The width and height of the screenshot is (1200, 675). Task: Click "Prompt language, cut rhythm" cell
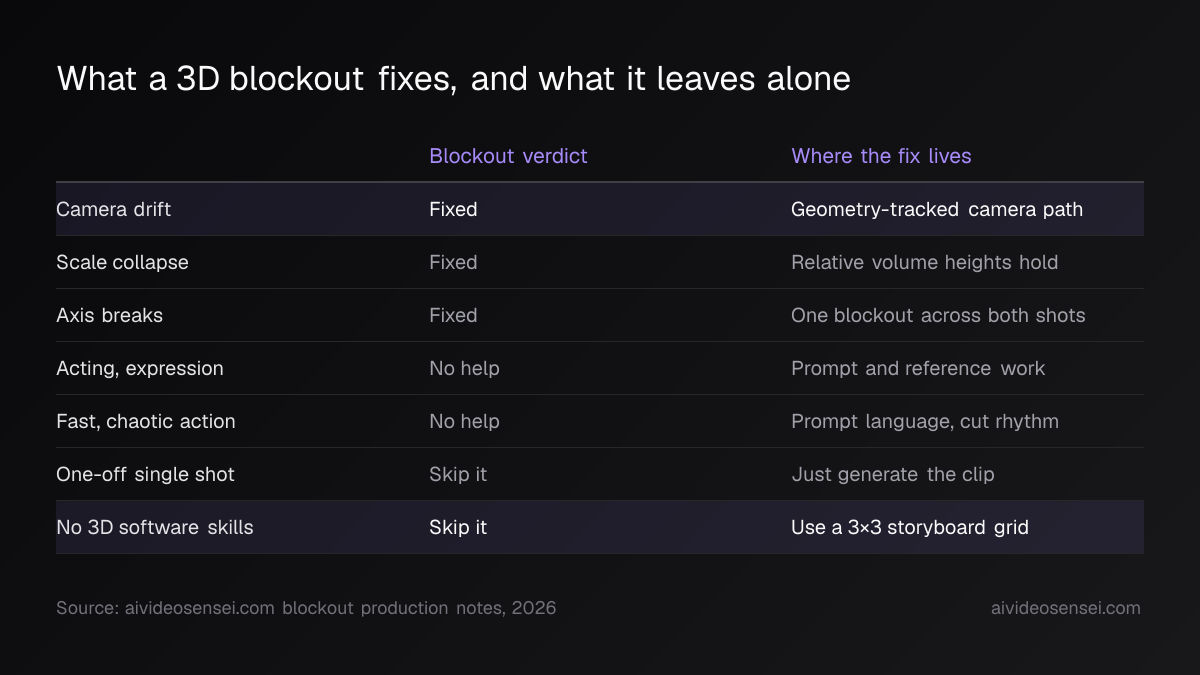click(925, 421)
